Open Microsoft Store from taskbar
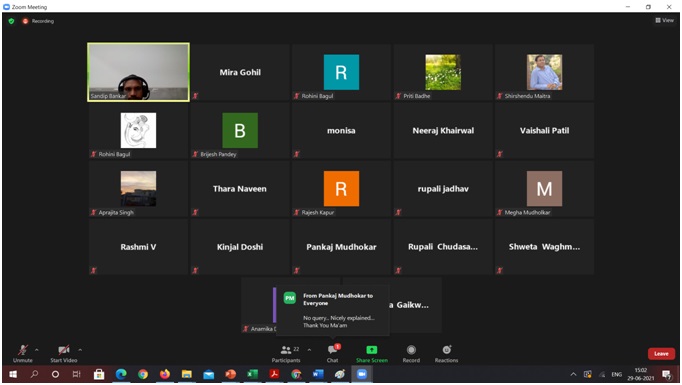Image resolution: width=682 pixels, height=385 pixels. (x=99, y=374)
